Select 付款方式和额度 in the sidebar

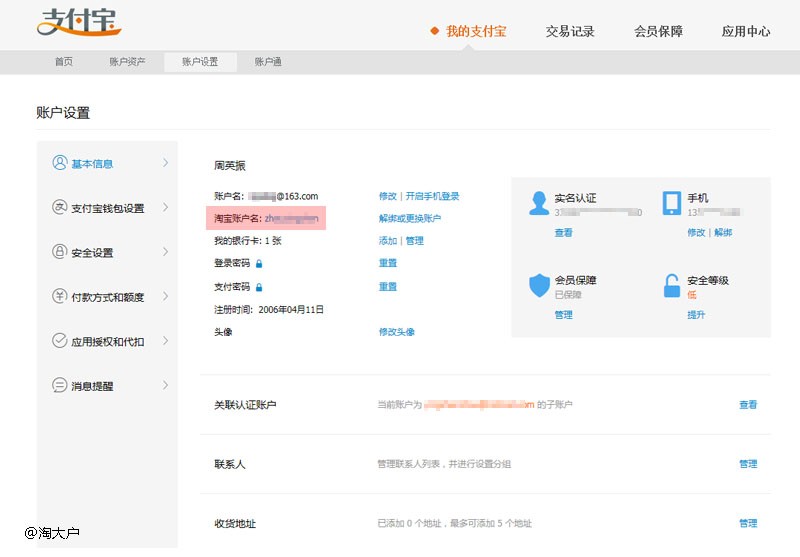108,297
